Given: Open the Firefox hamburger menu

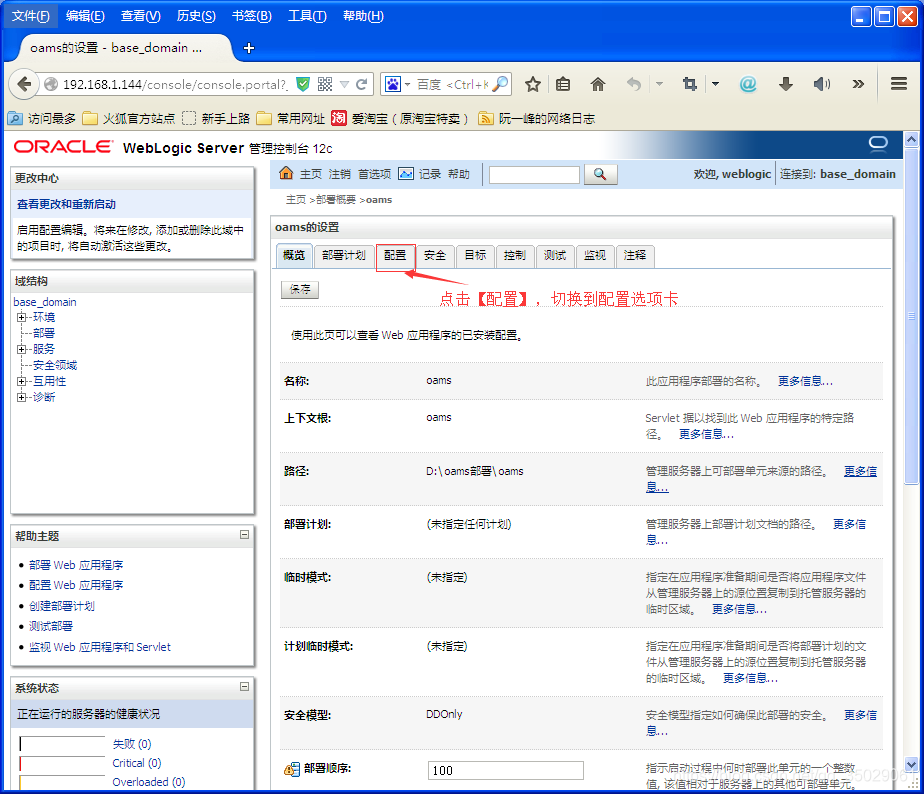Looking at the screenshot, I should pos(899,84).
